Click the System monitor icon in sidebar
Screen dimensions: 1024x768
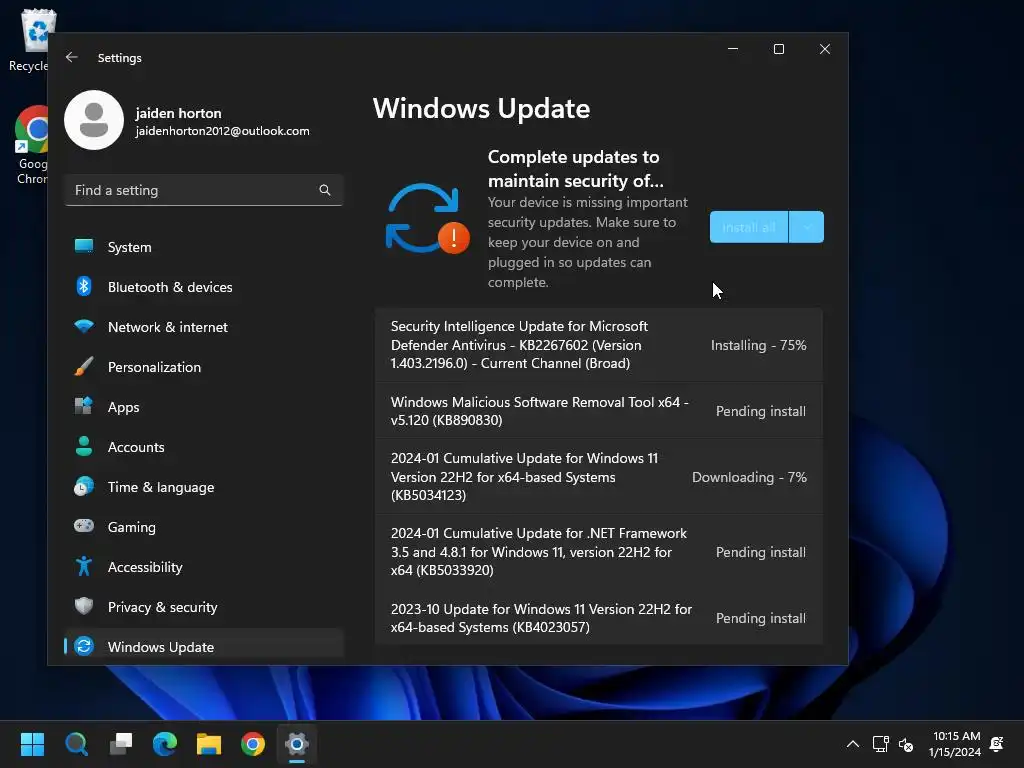(84, 246)
